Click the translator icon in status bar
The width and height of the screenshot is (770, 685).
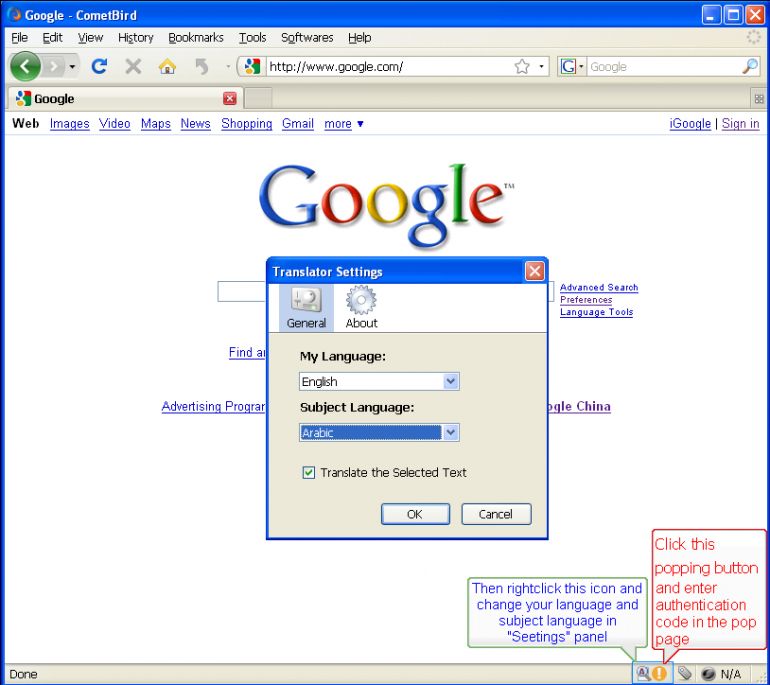pos(643,674)
